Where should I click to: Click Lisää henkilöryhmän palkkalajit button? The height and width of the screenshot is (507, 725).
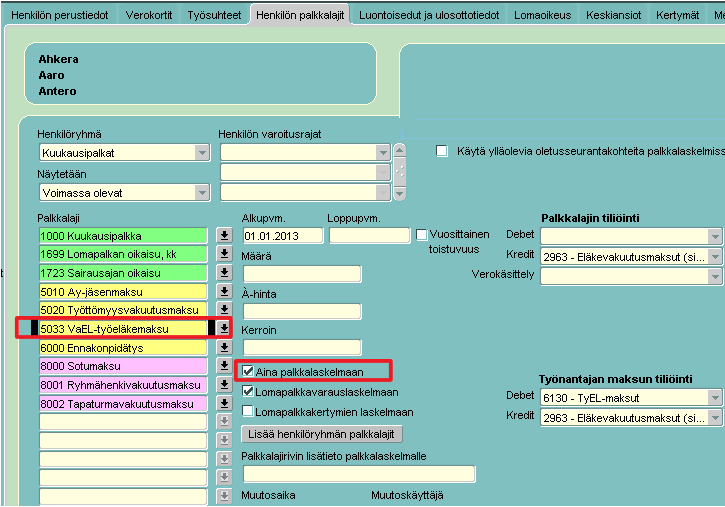(x=322, y=434)
